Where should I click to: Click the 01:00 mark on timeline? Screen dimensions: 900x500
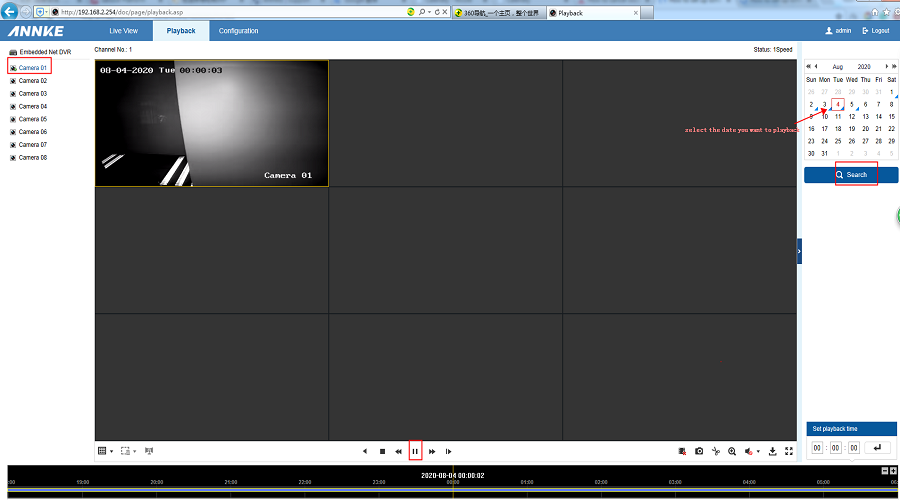tap(527, 482)
